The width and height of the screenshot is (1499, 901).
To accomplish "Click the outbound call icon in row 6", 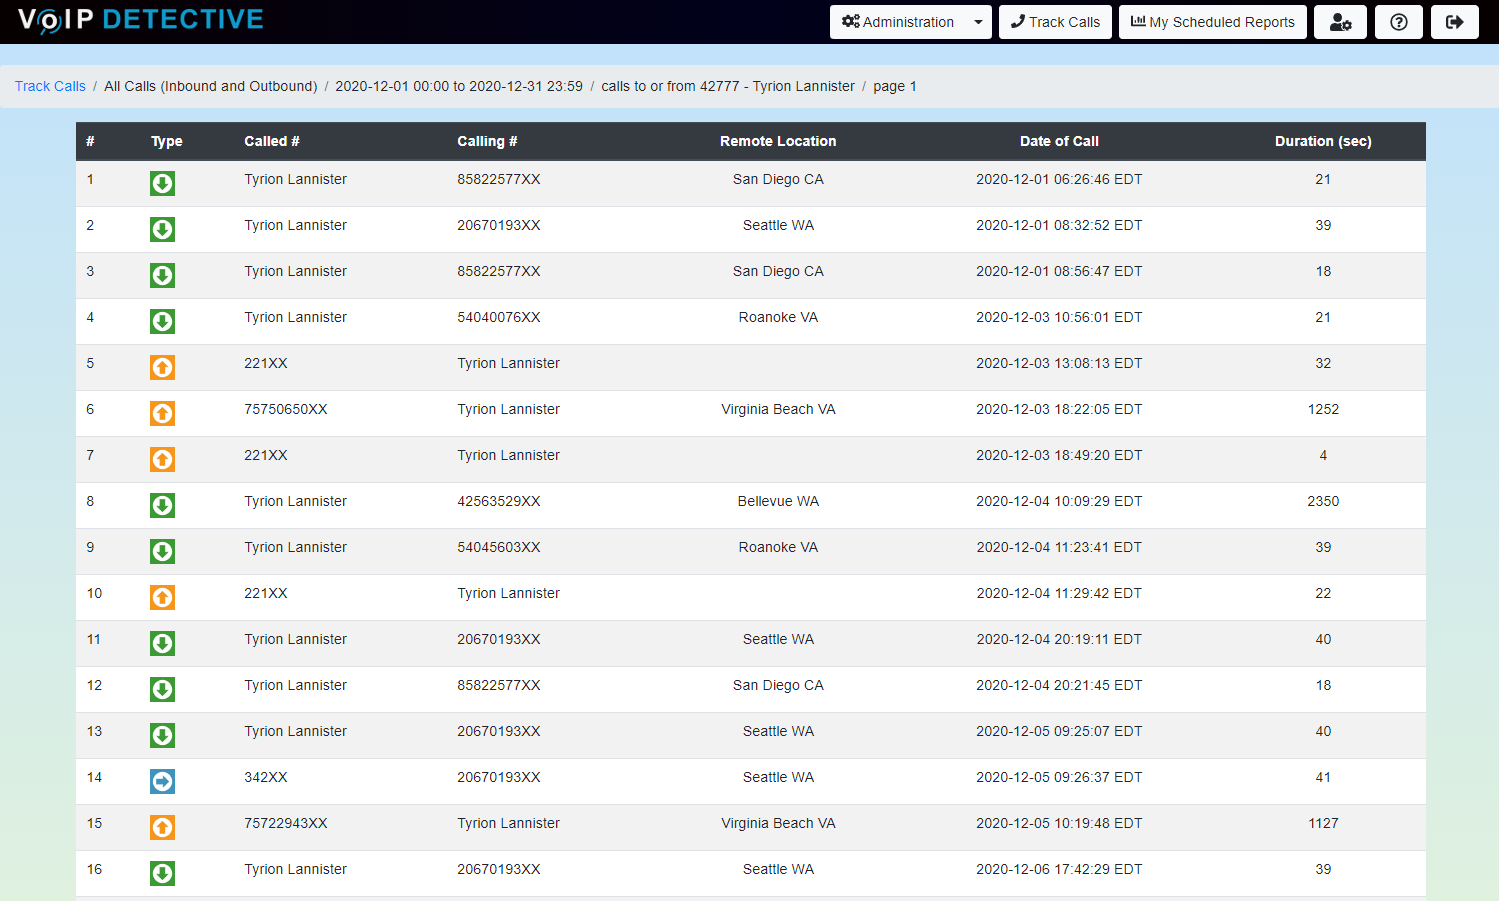I will coord(162,413).
